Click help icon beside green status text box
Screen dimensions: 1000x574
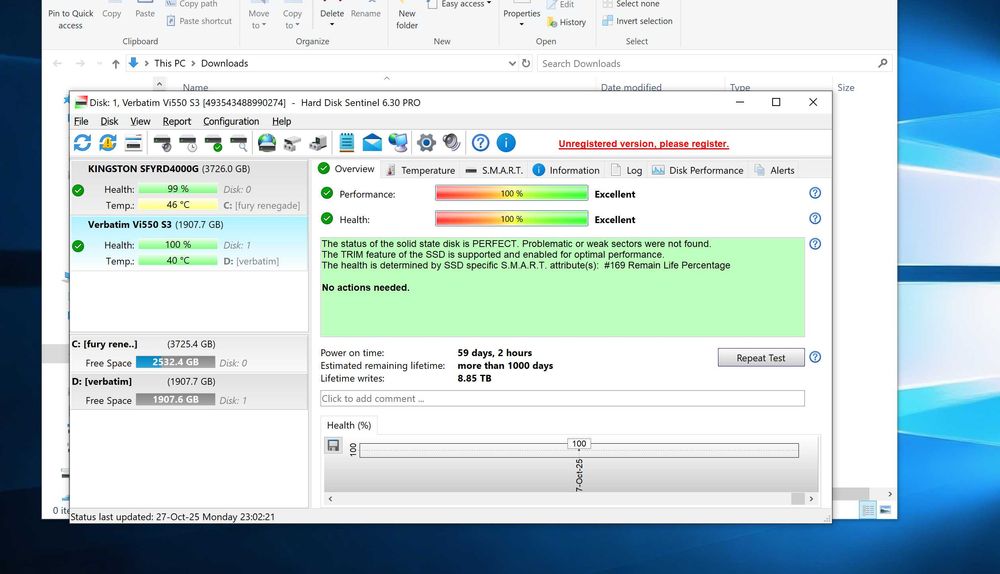pyautogui.click(x=815, y=244)
